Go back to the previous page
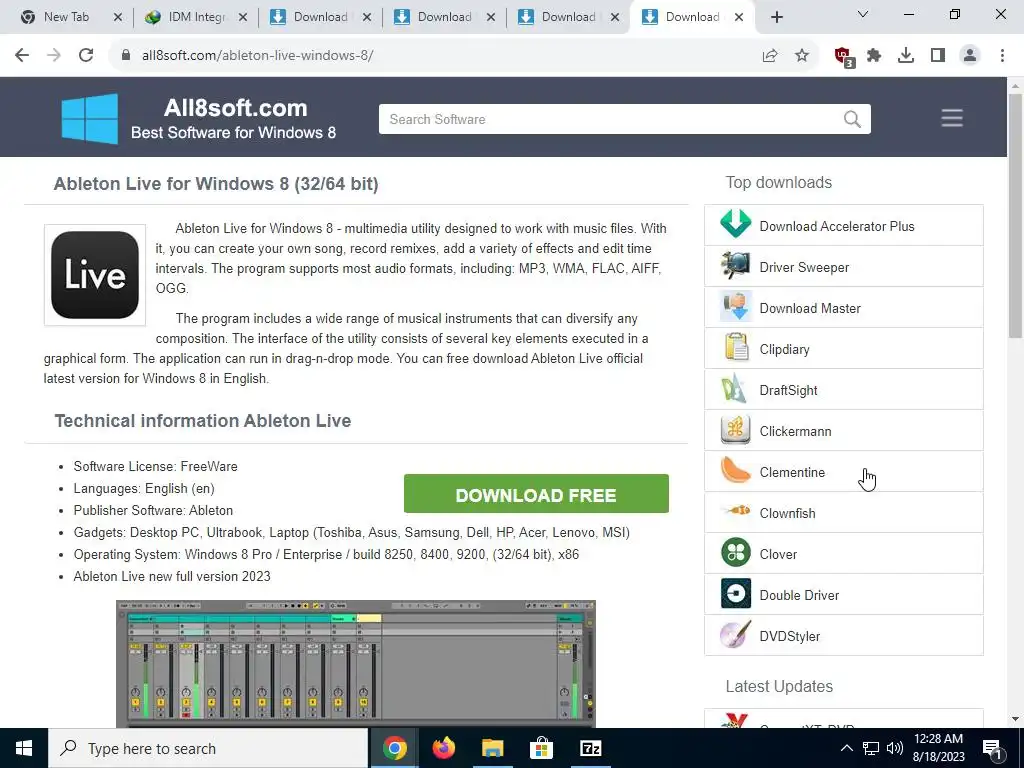Viewport: 1024px width, 768px height. tap(22, 56)
